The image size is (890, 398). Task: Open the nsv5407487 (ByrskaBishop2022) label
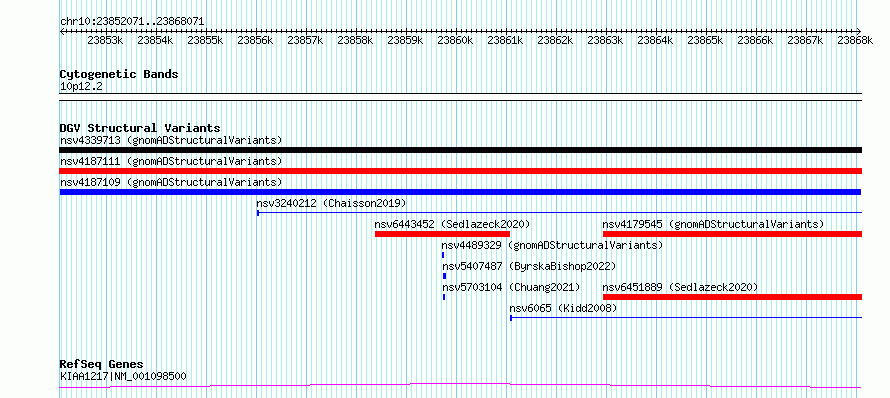(529, 266)
